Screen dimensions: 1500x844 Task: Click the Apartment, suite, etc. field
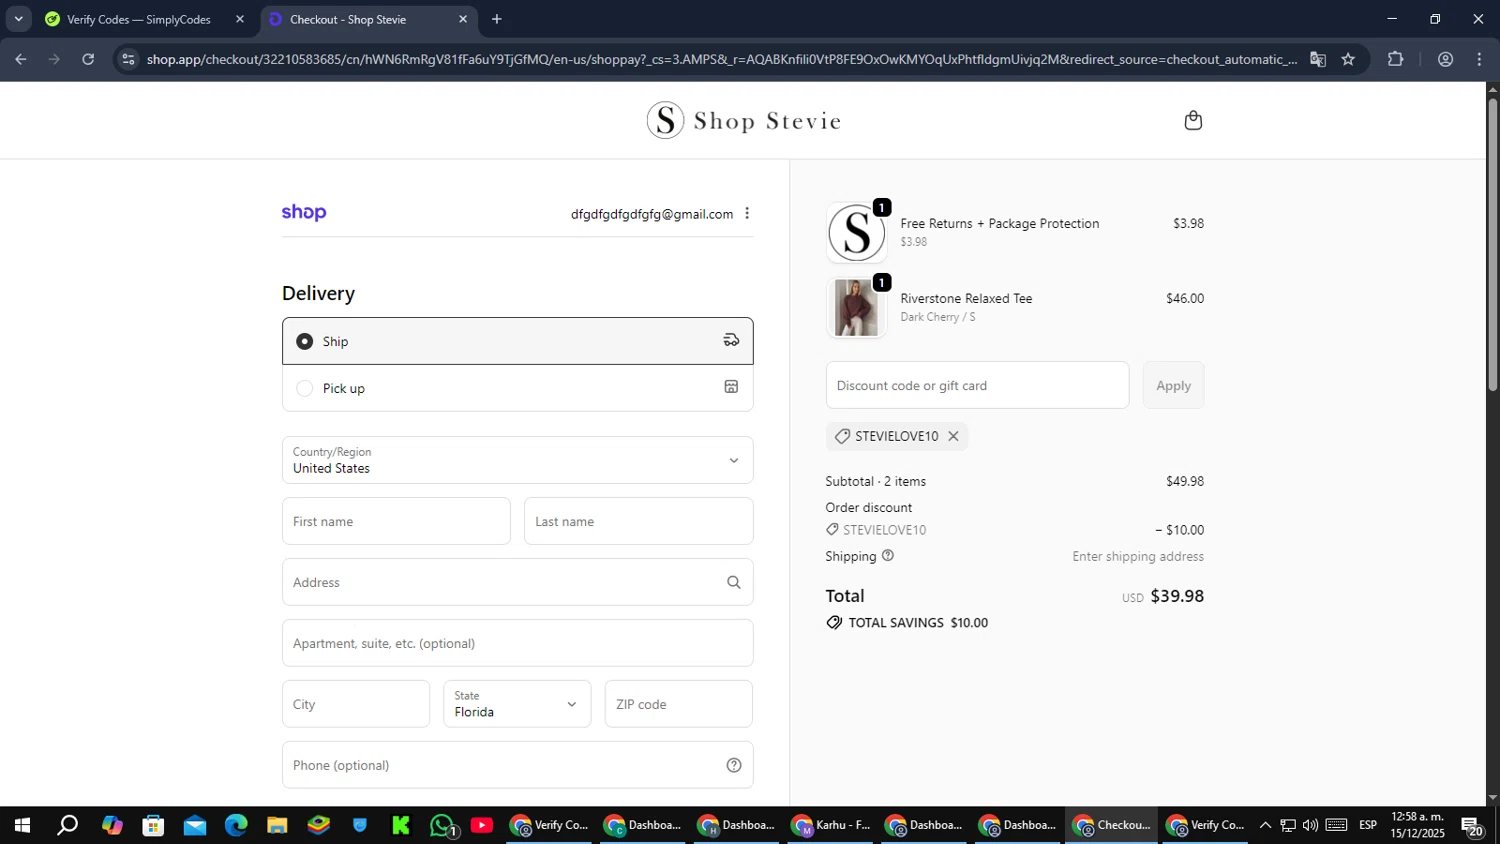pos(518,643)
